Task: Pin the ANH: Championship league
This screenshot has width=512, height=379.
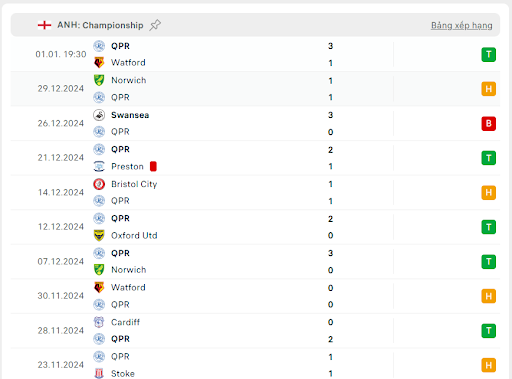Action: tap(155, 25)
